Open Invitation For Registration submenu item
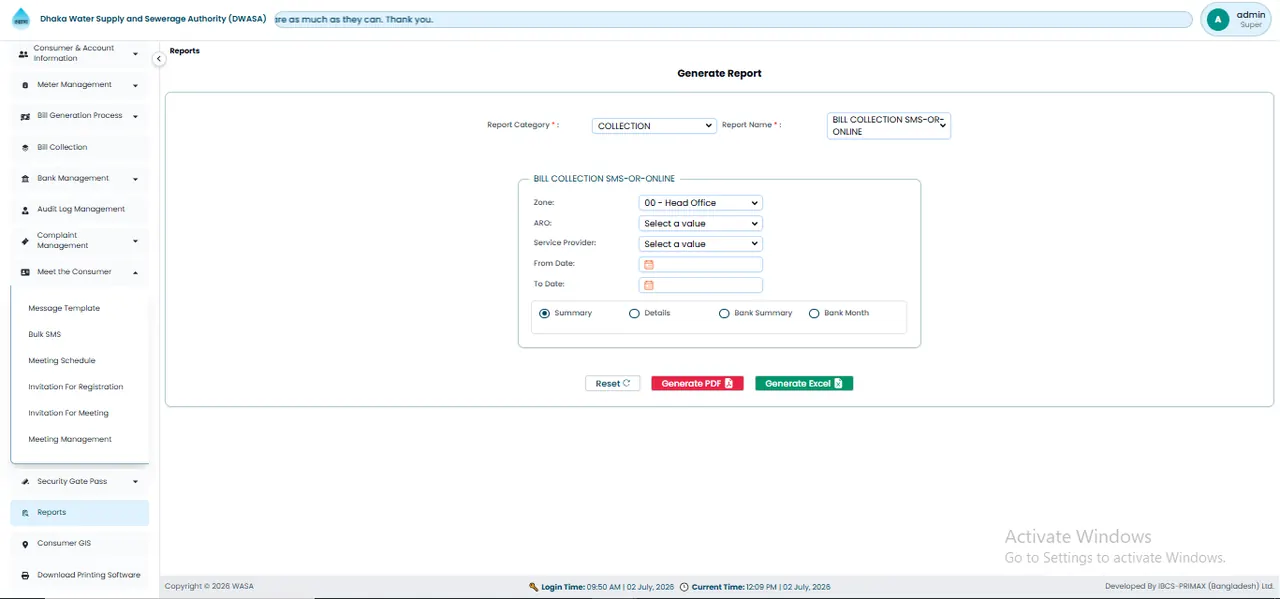The image size is (1280, 599). [x=76, y=387]
